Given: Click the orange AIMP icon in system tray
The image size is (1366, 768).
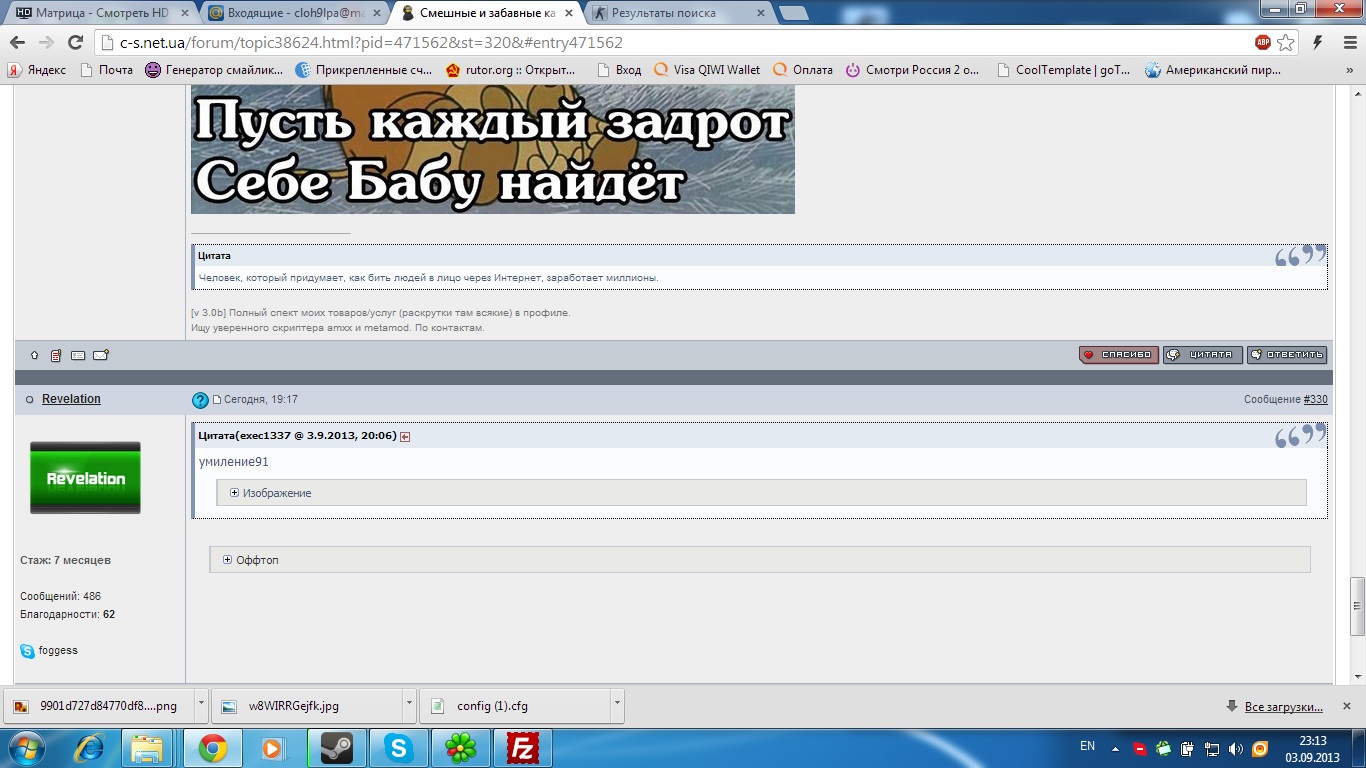Looking at the screenshot, I should coord(1260,748).
